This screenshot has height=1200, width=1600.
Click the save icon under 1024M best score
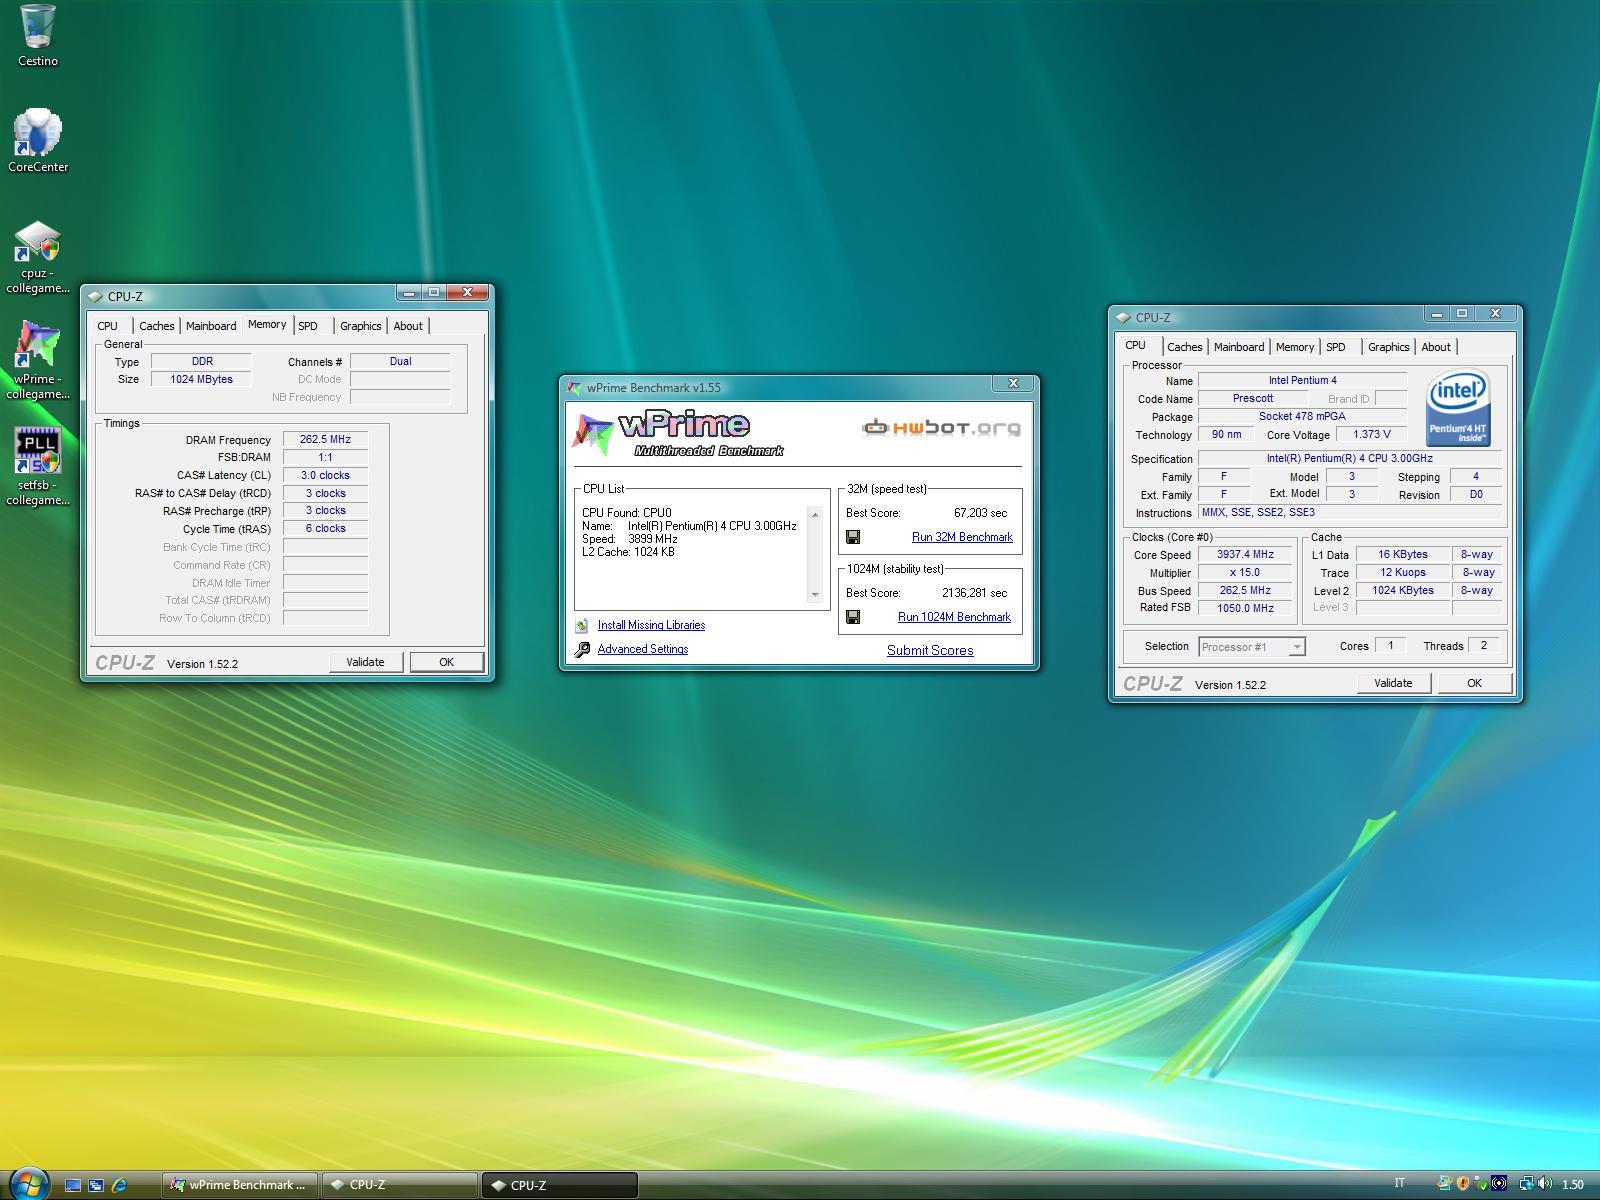[x=853, y=617]
